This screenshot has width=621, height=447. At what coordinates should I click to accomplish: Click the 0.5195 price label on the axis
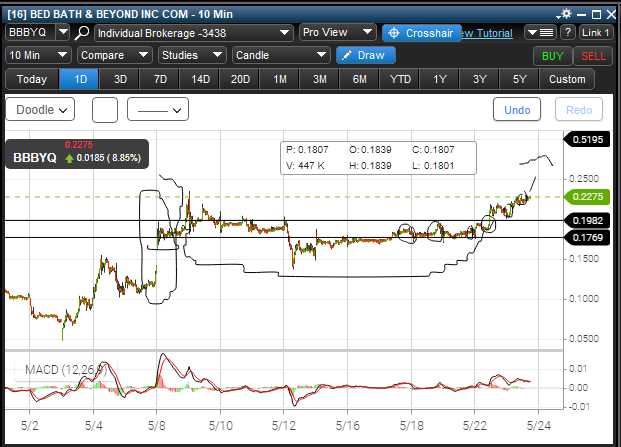(x=587, y=139)
